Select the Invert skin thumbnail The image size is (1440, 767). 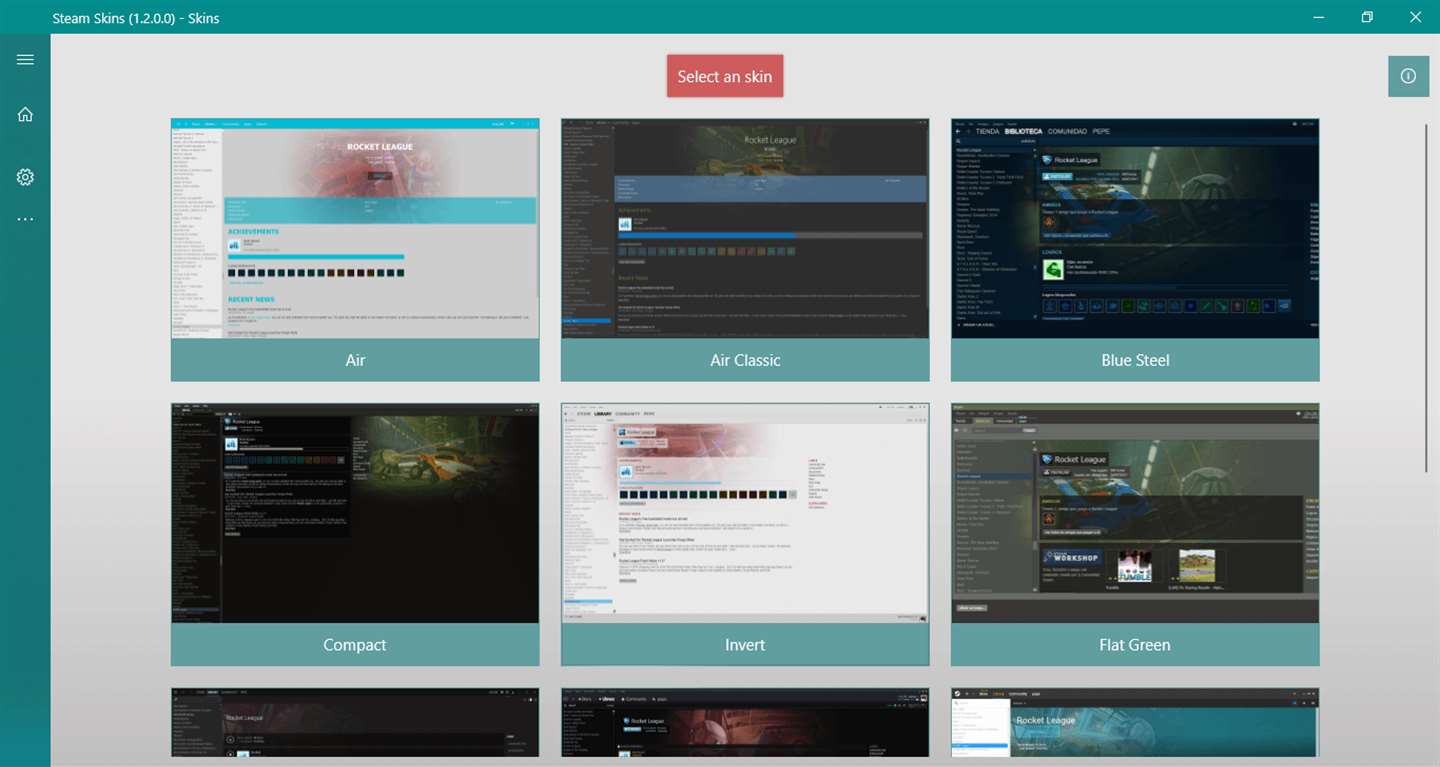tap(745, 513)
